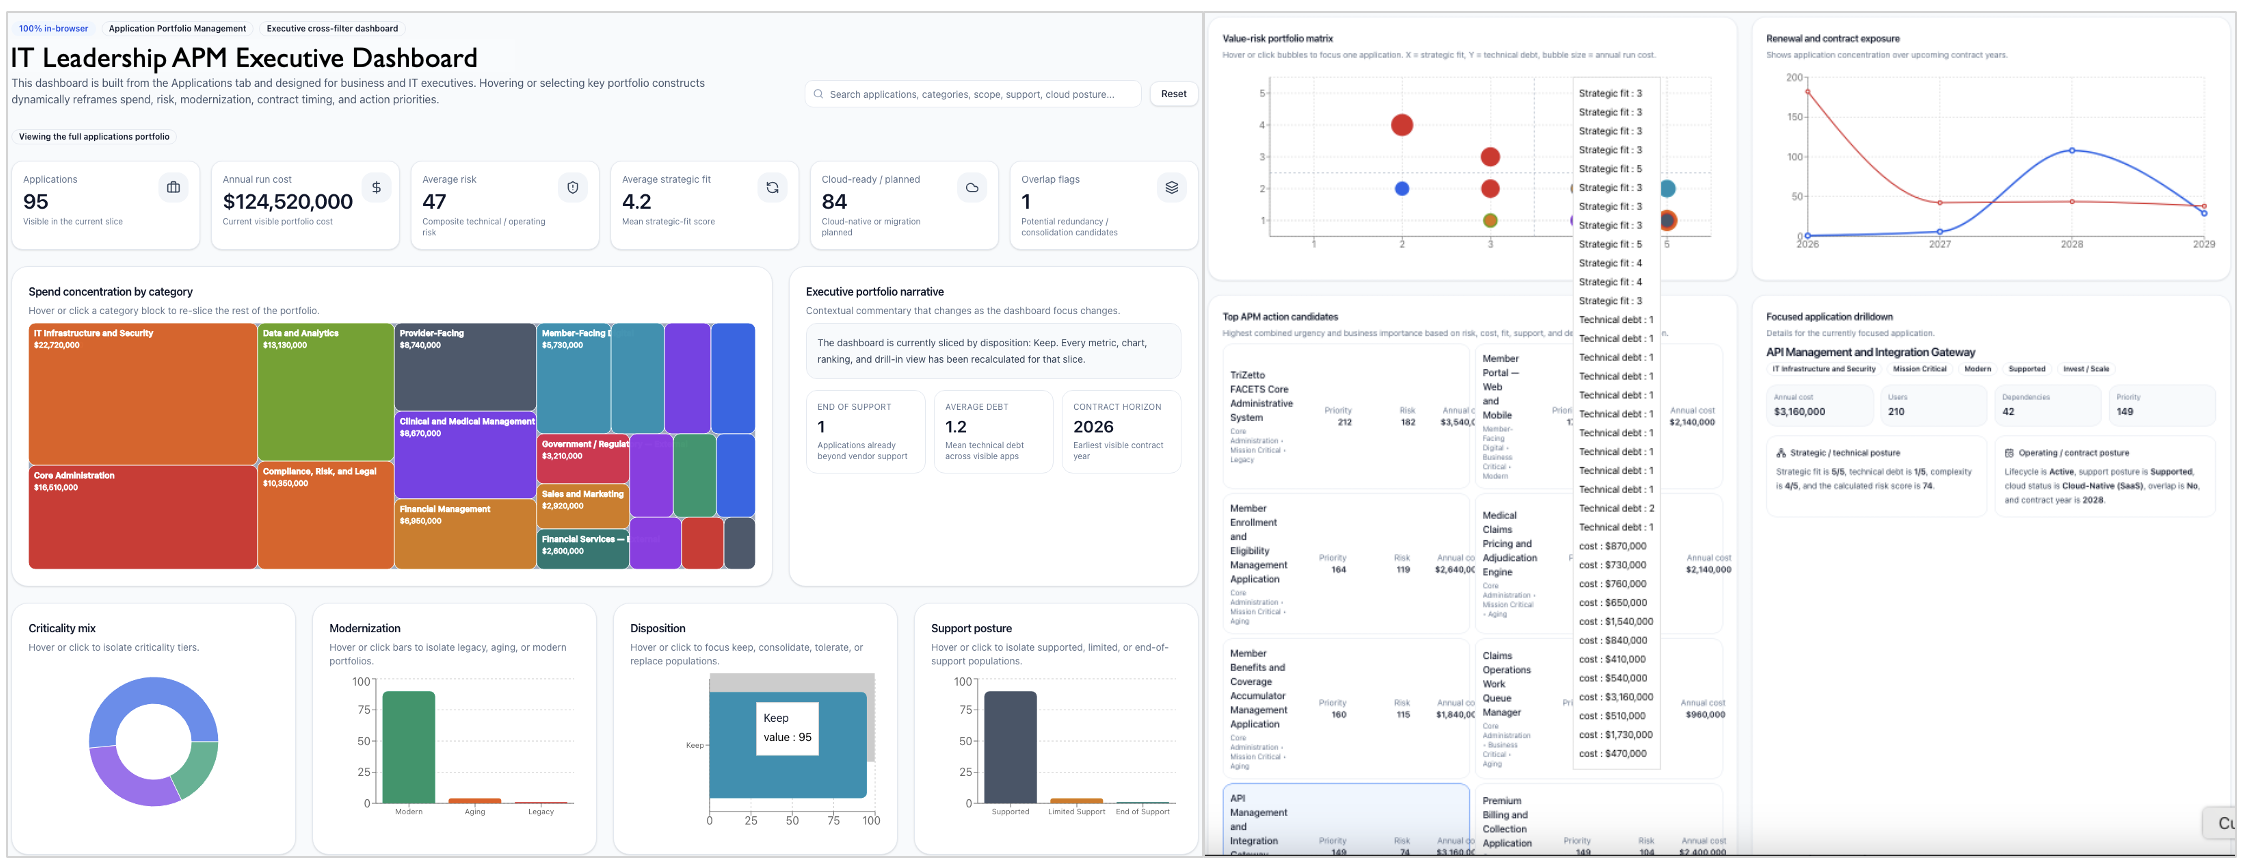Click the Aging bar in Modernization chart
The height and width of the screenshot is (864, 2242).
click(475, 800)
